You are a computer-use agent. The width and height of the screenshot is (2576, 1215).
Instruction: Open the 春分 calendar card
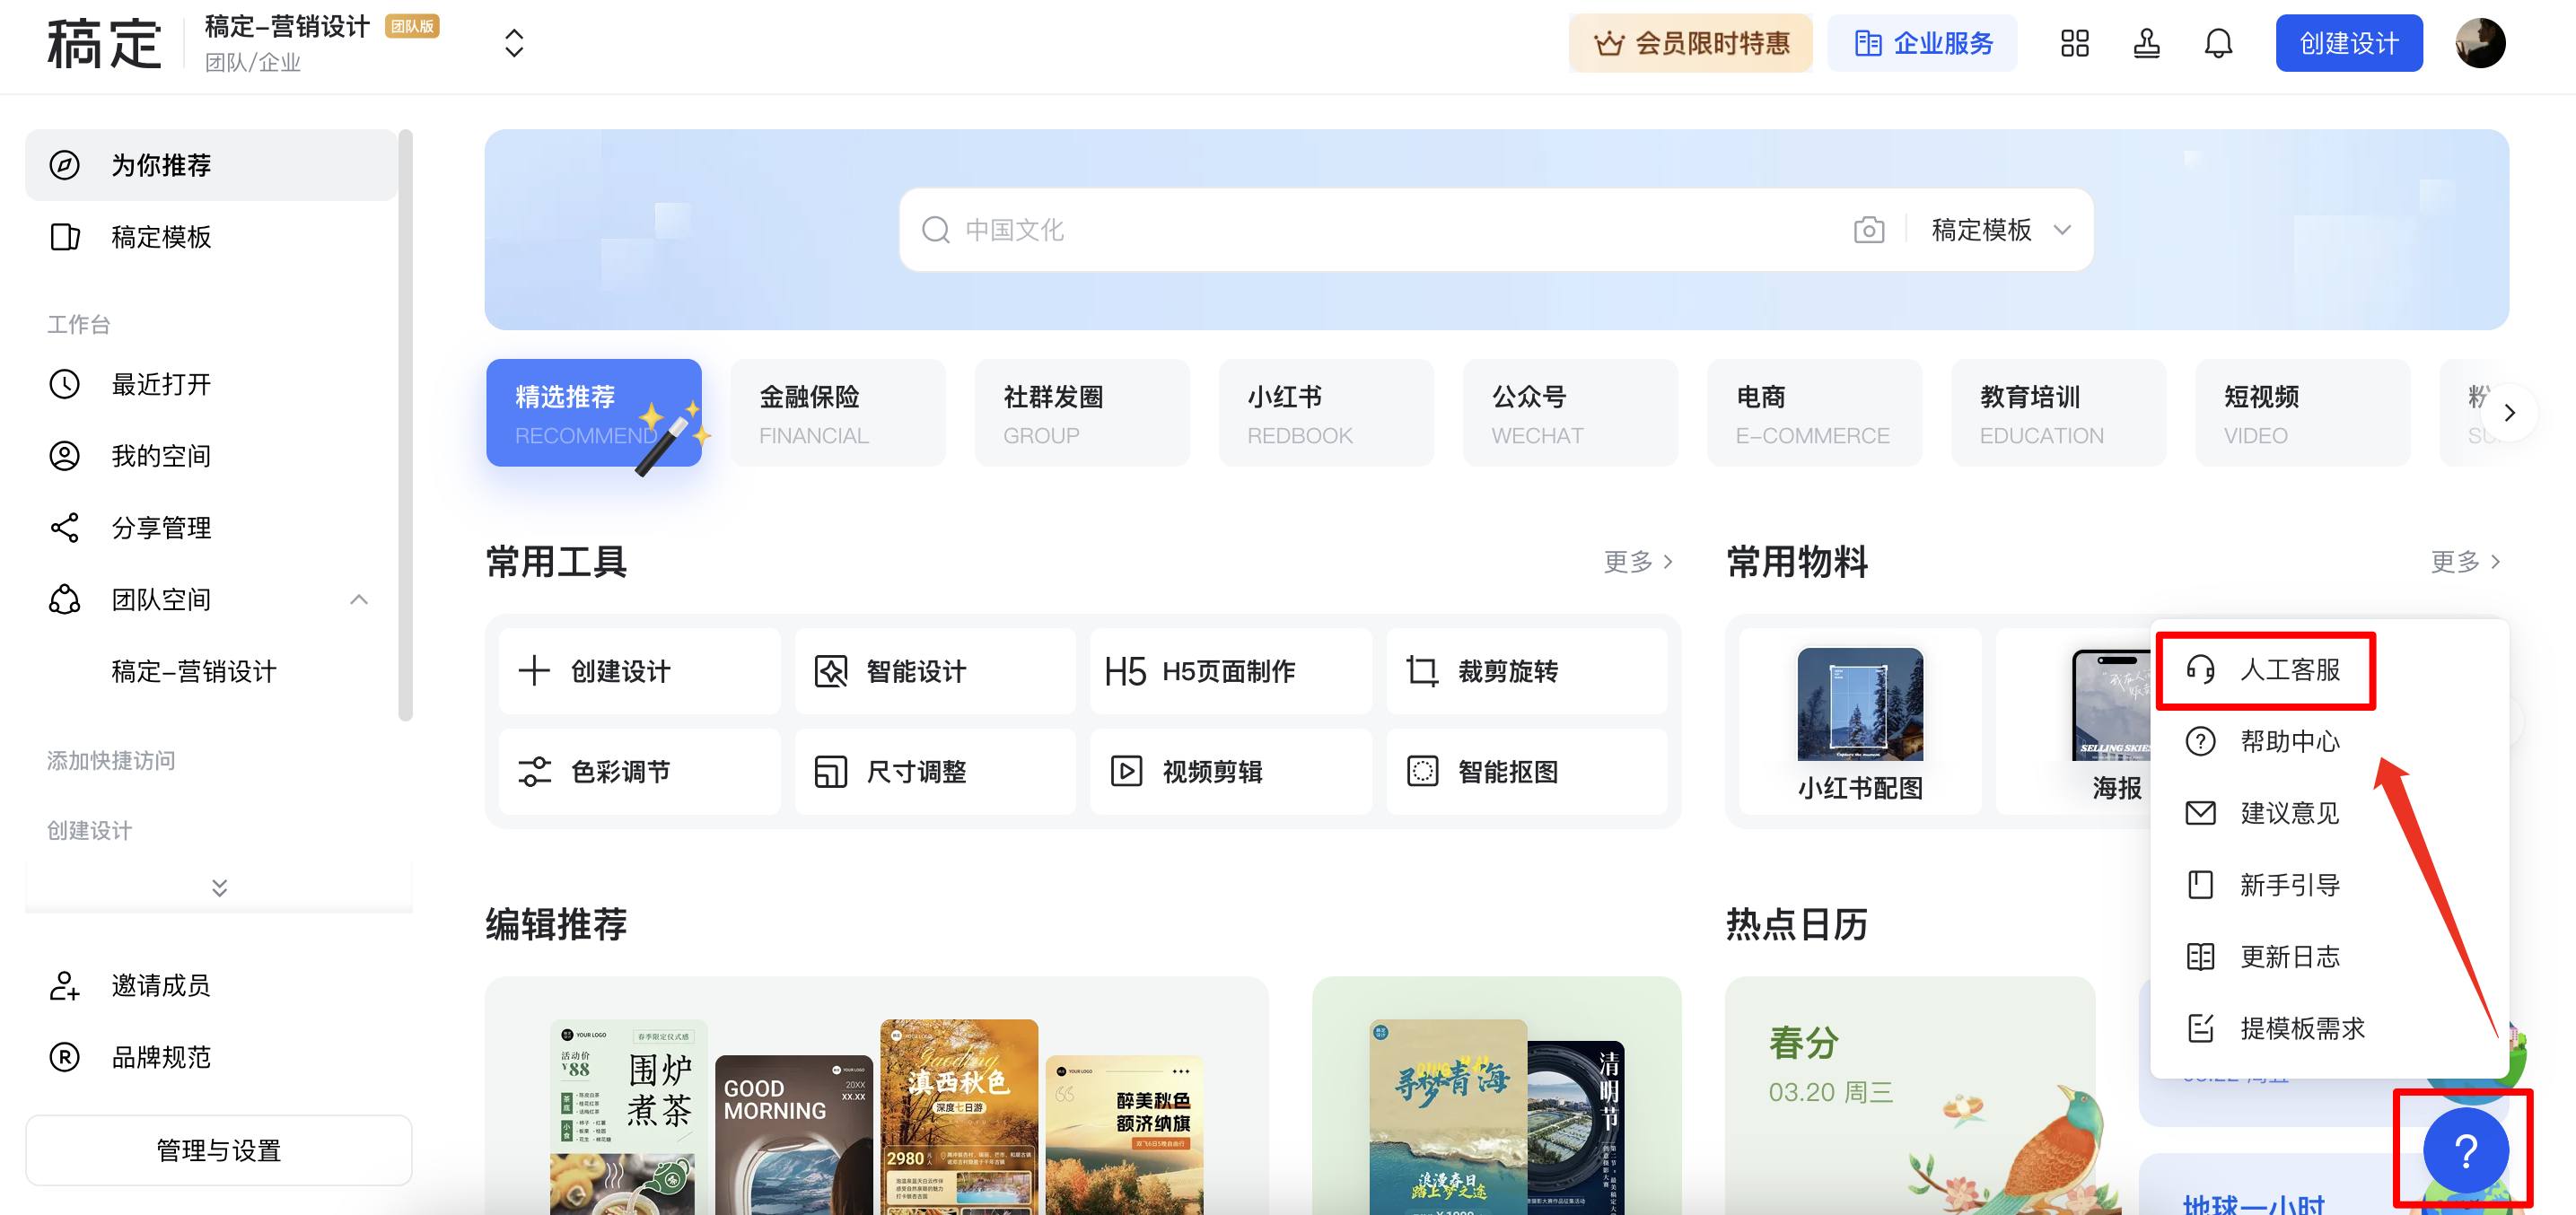coord(1909,1096)
